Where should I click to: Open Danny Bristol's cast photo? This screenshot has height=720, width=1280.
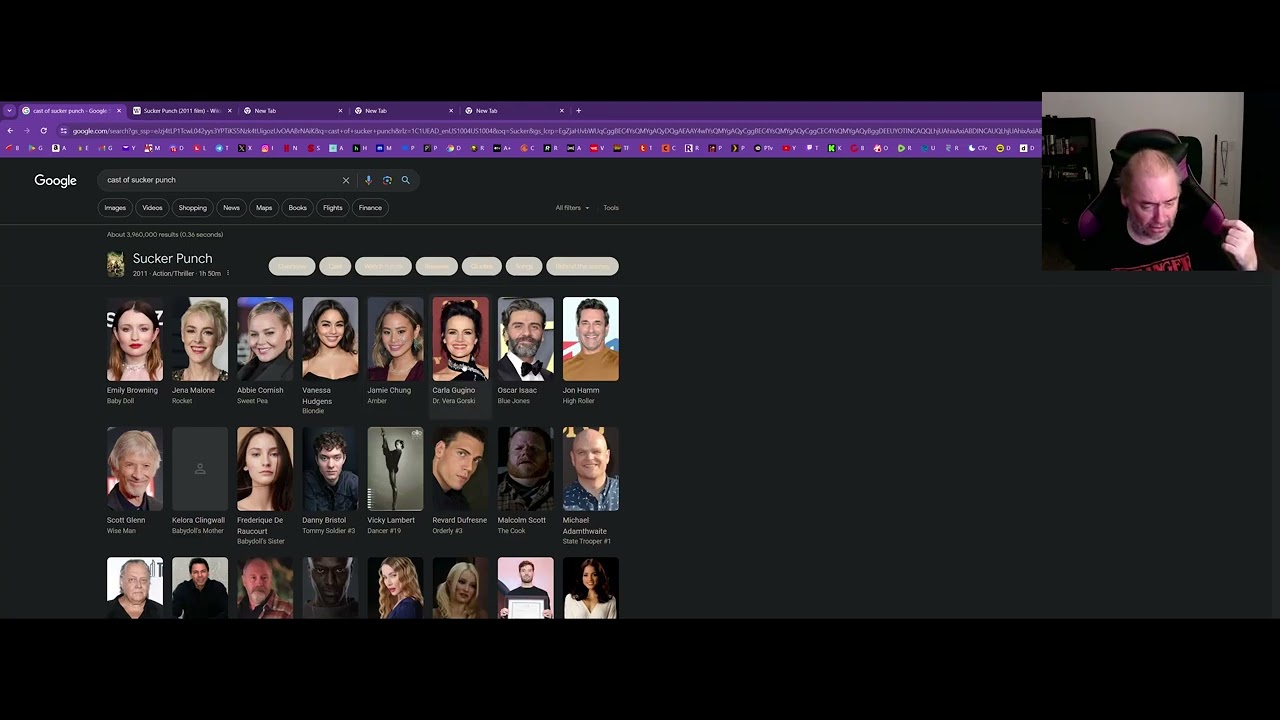click(x=330, y=469)
